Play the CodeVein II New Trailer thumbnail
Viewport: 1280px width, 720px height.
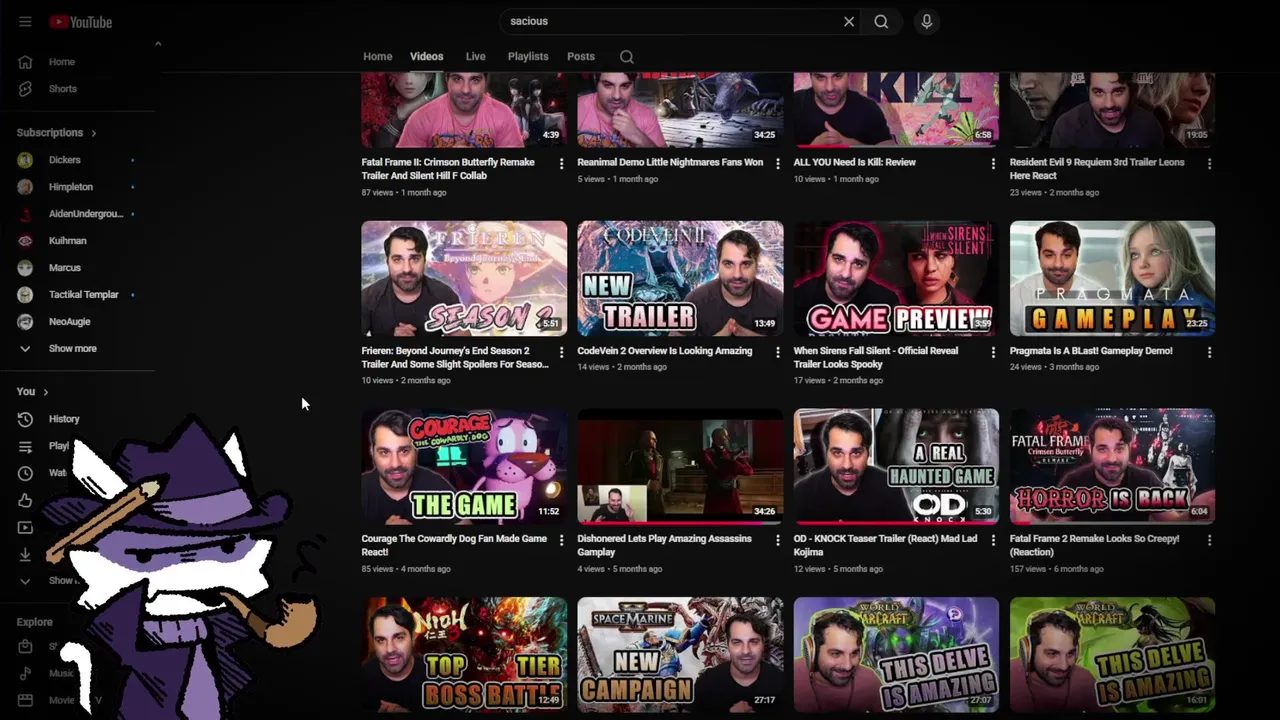click(x=680, y=279)
